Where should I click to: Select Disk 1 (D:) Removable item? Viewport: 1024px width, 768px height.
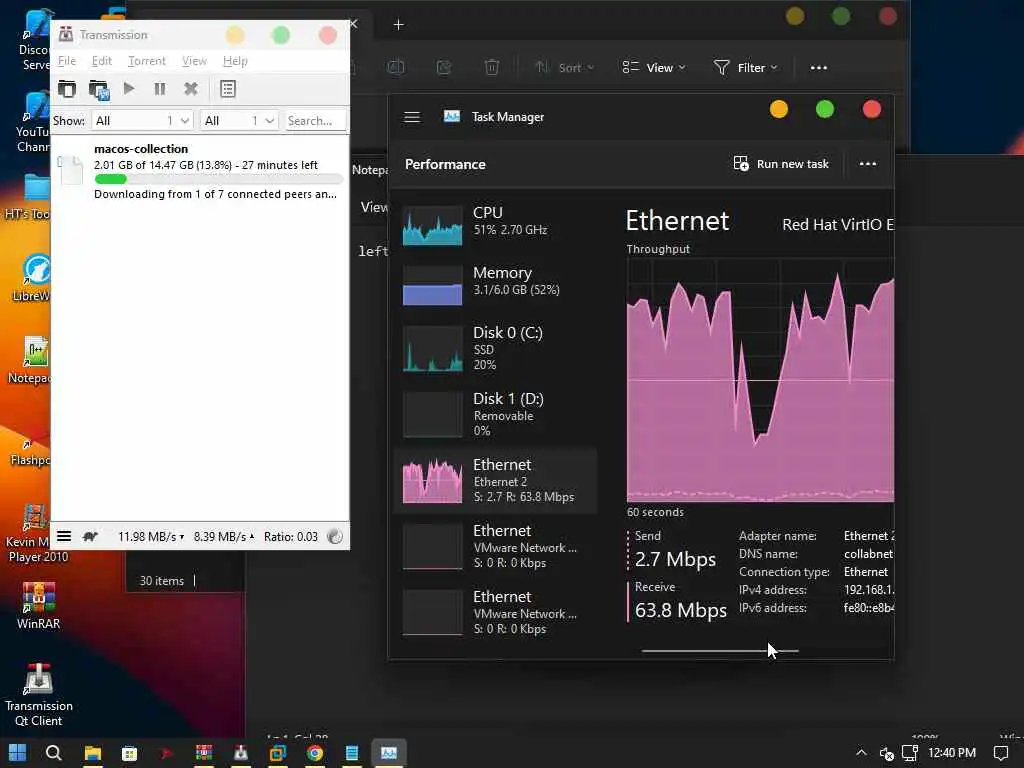(x=496, y=414)
